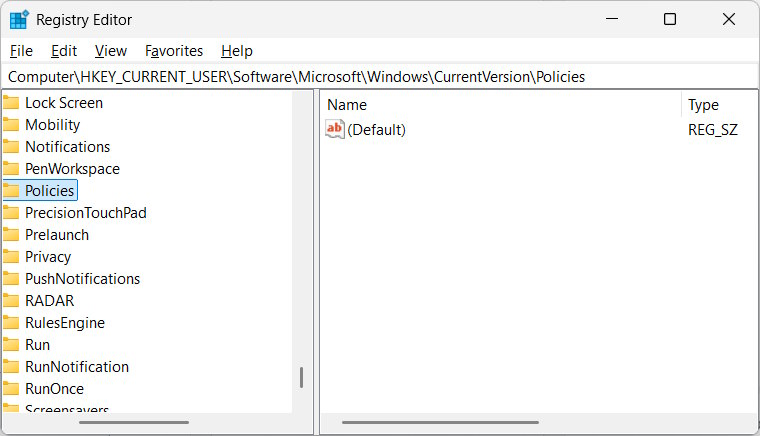Click the Notifications folder icon

(x=11, y=146)
